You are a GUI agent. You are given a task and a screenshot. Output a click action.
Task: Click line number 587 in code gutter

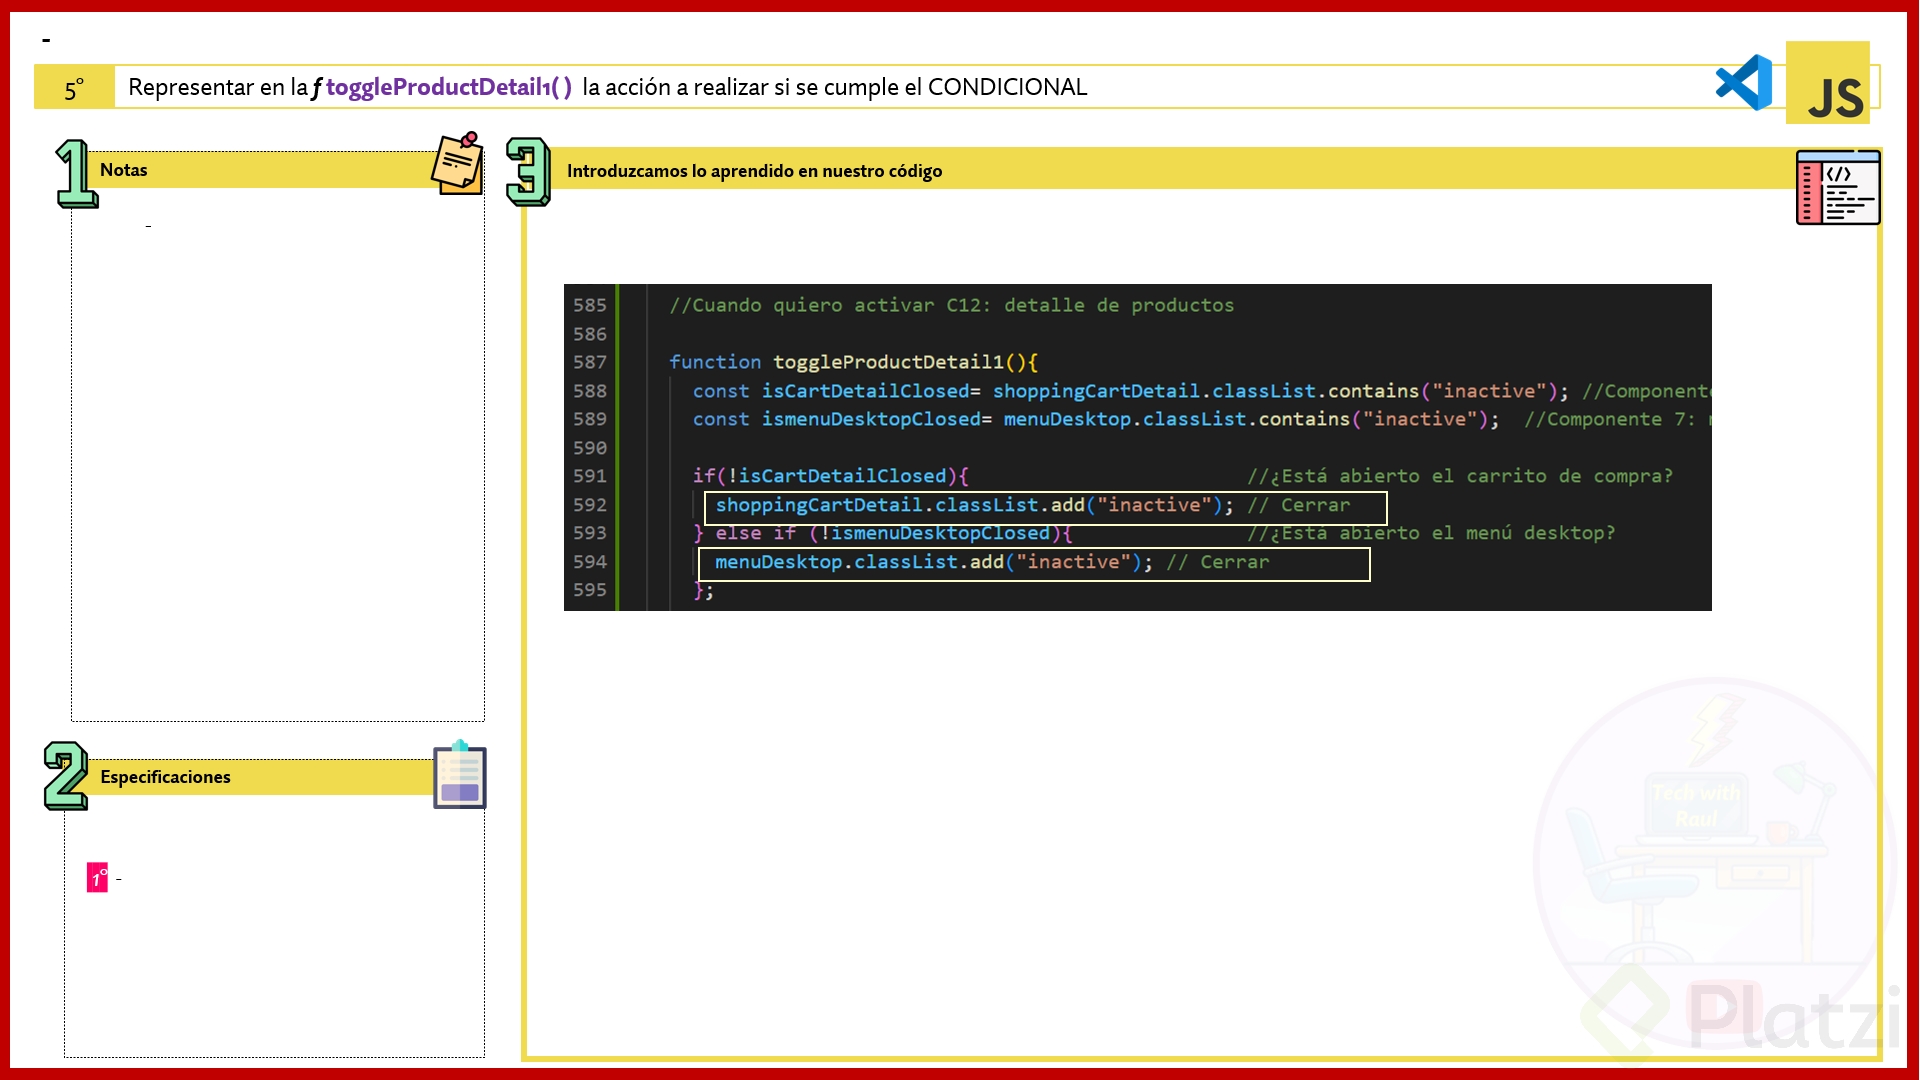pos(590,362)
